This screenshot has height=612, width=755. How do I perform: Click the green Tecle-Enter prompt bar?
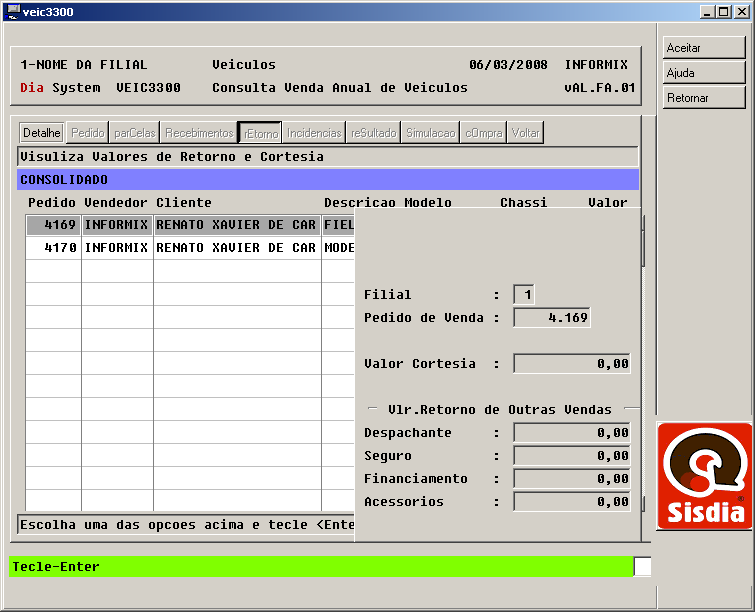pos(321,567)
